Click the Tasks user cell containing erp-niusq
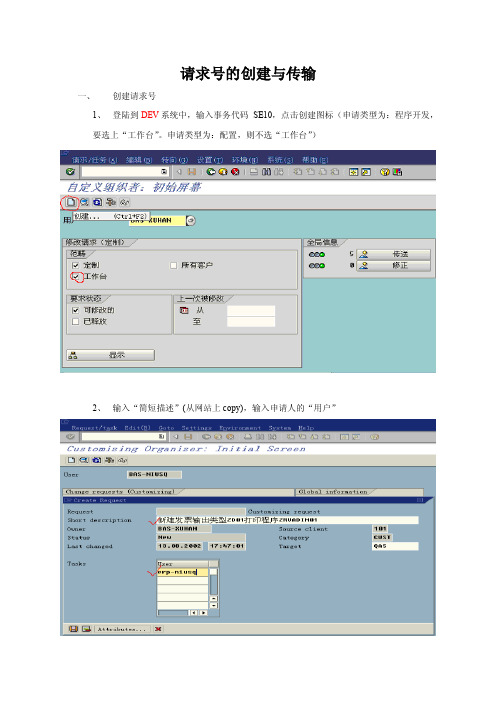The image size is (496, 702). [x=182, y=572]
